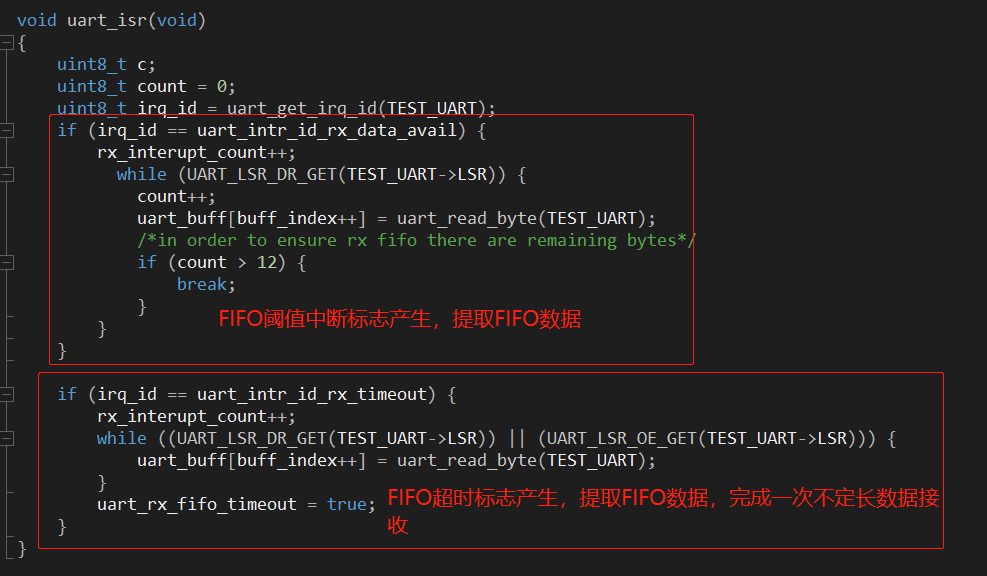Click the uart_intr_id_rx_data_avail identifier
987x576 pixels.
pos(327,130)
